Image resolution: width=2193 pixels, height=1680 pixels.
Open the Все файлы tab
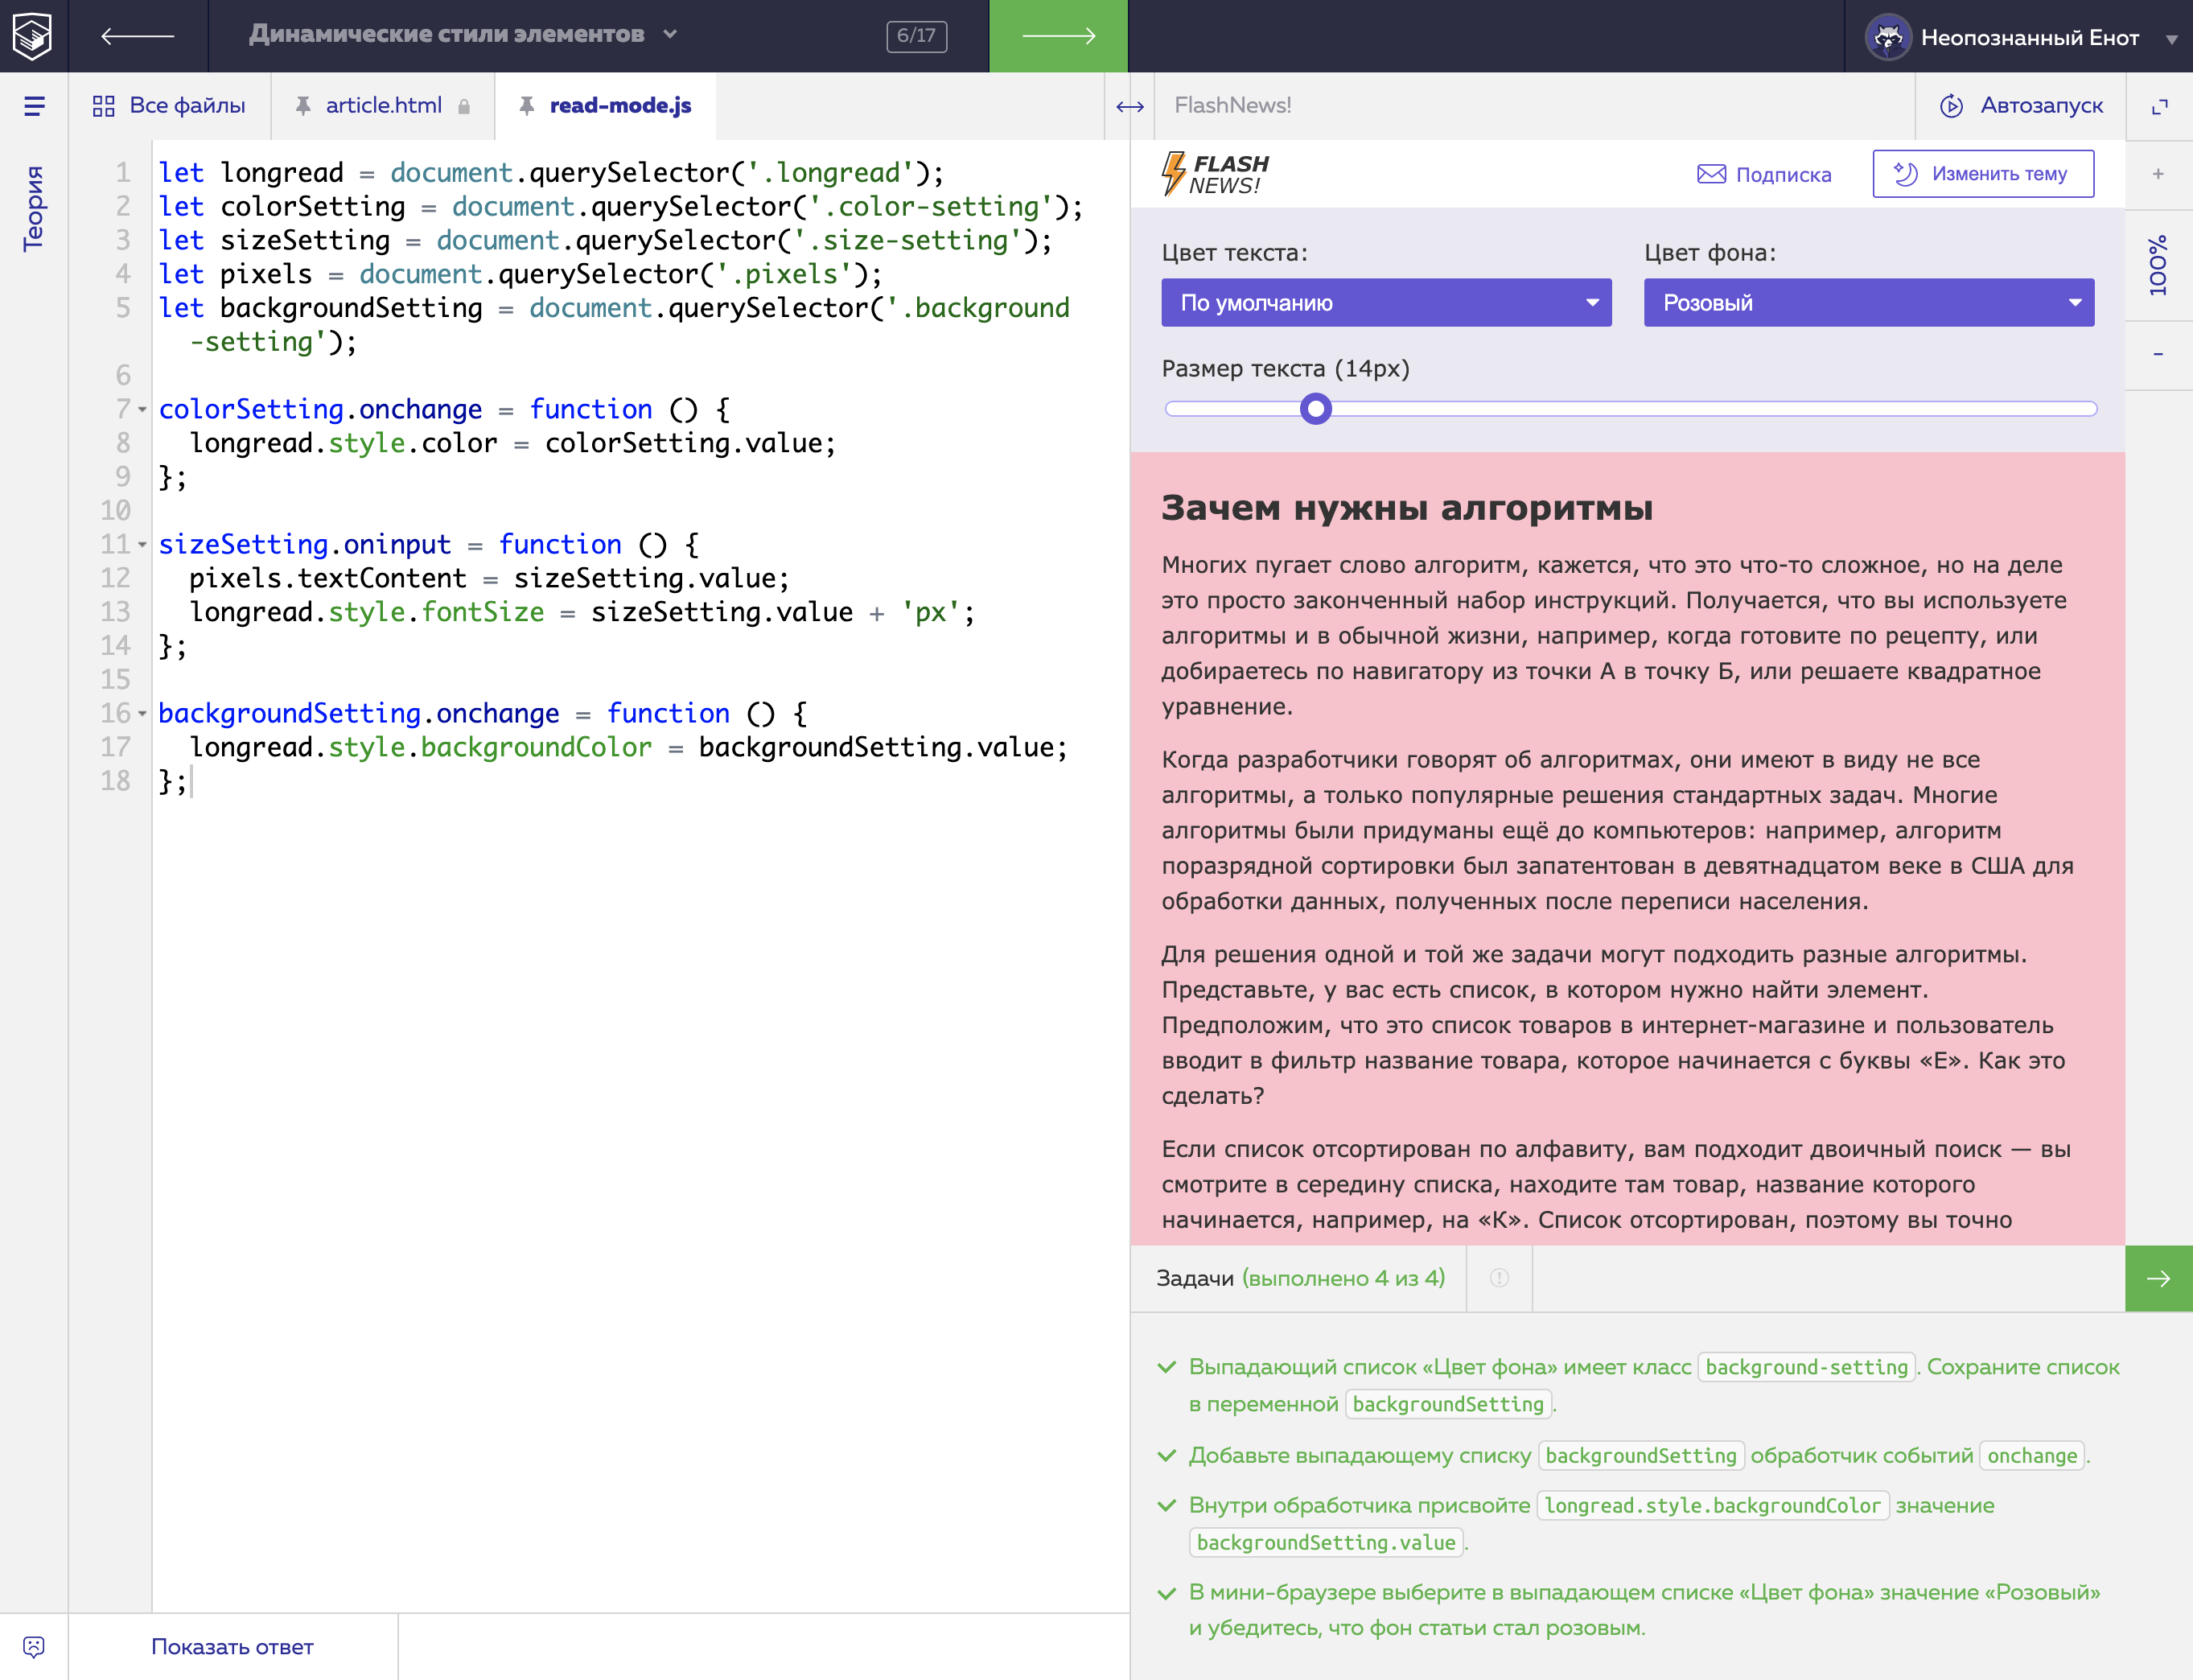coord(169,106)
